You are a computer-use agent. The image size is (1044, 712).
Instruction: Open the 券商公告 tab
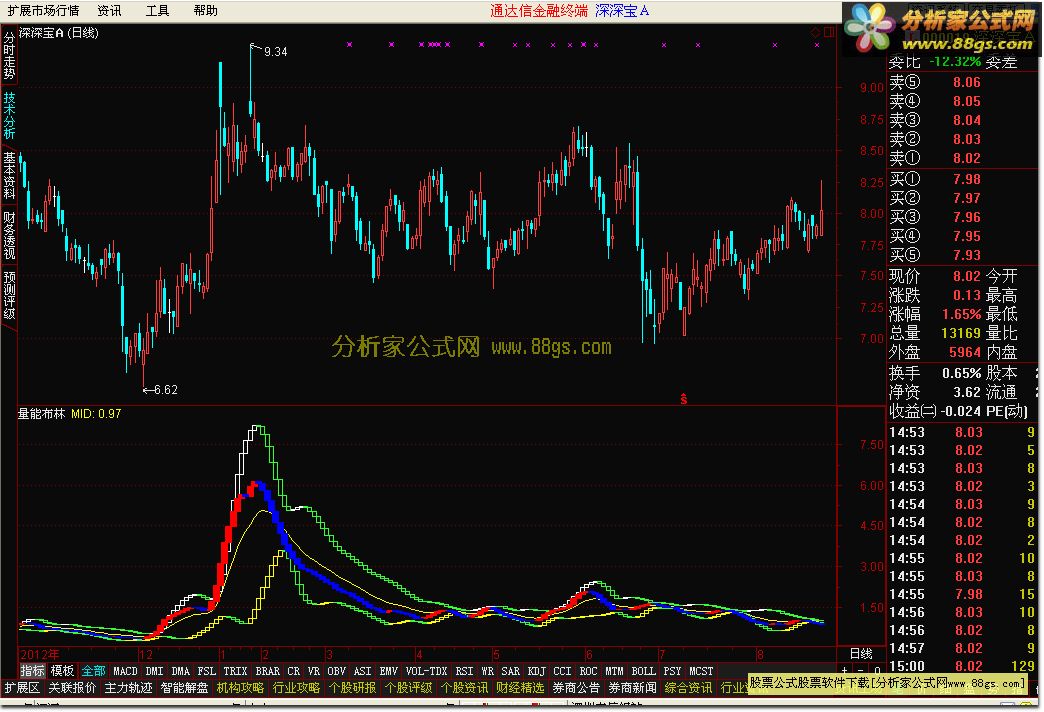(576, 687)
